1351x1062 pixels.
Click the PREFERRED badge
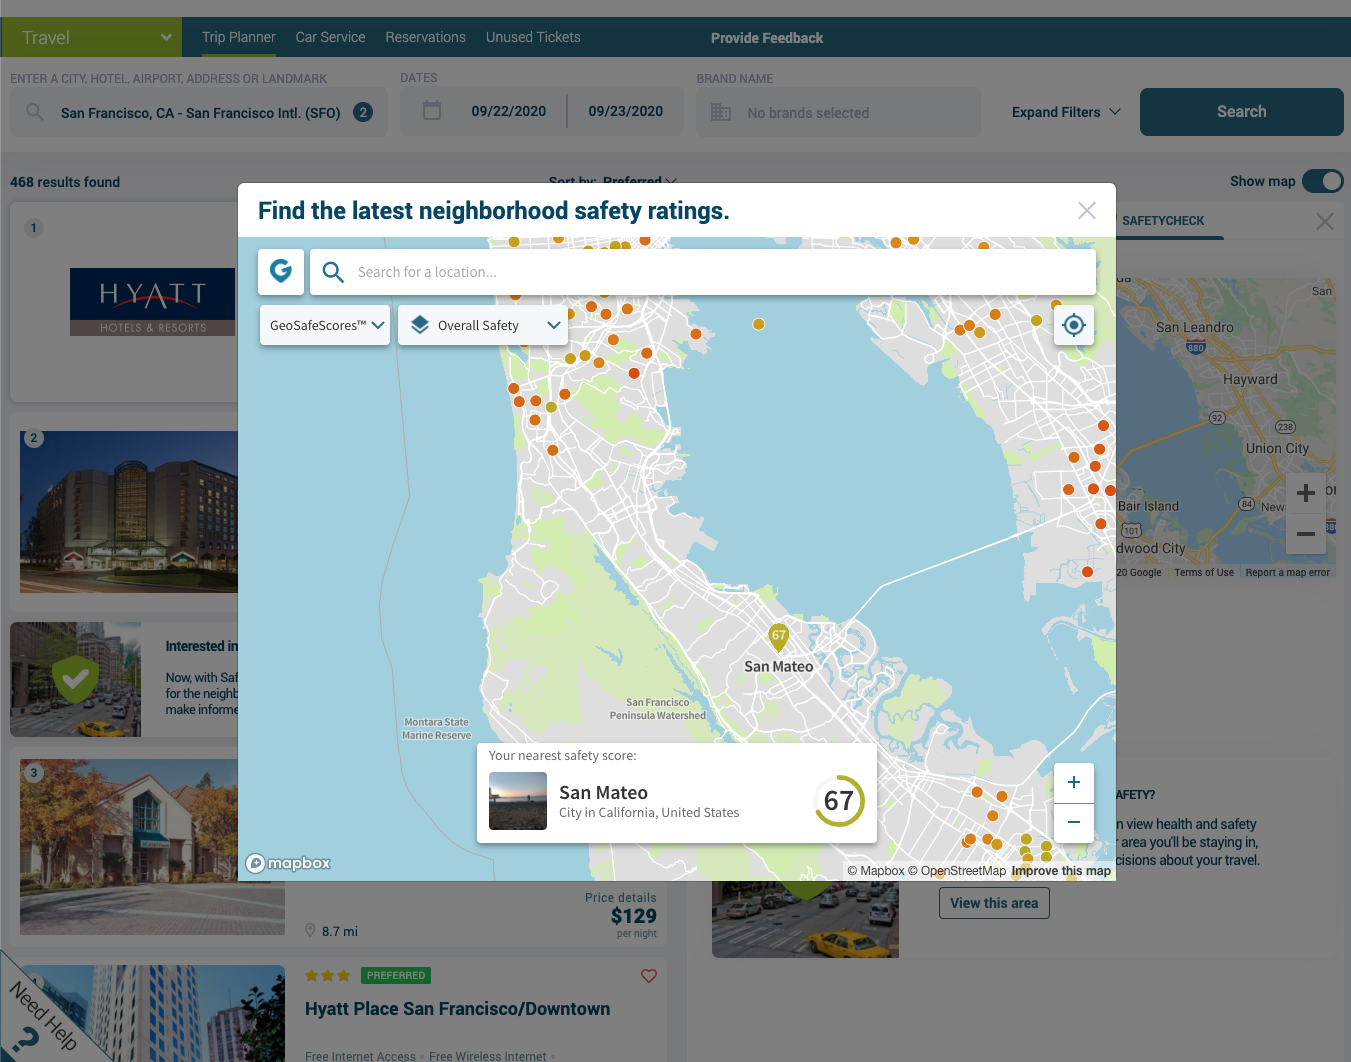pos(396,976)
